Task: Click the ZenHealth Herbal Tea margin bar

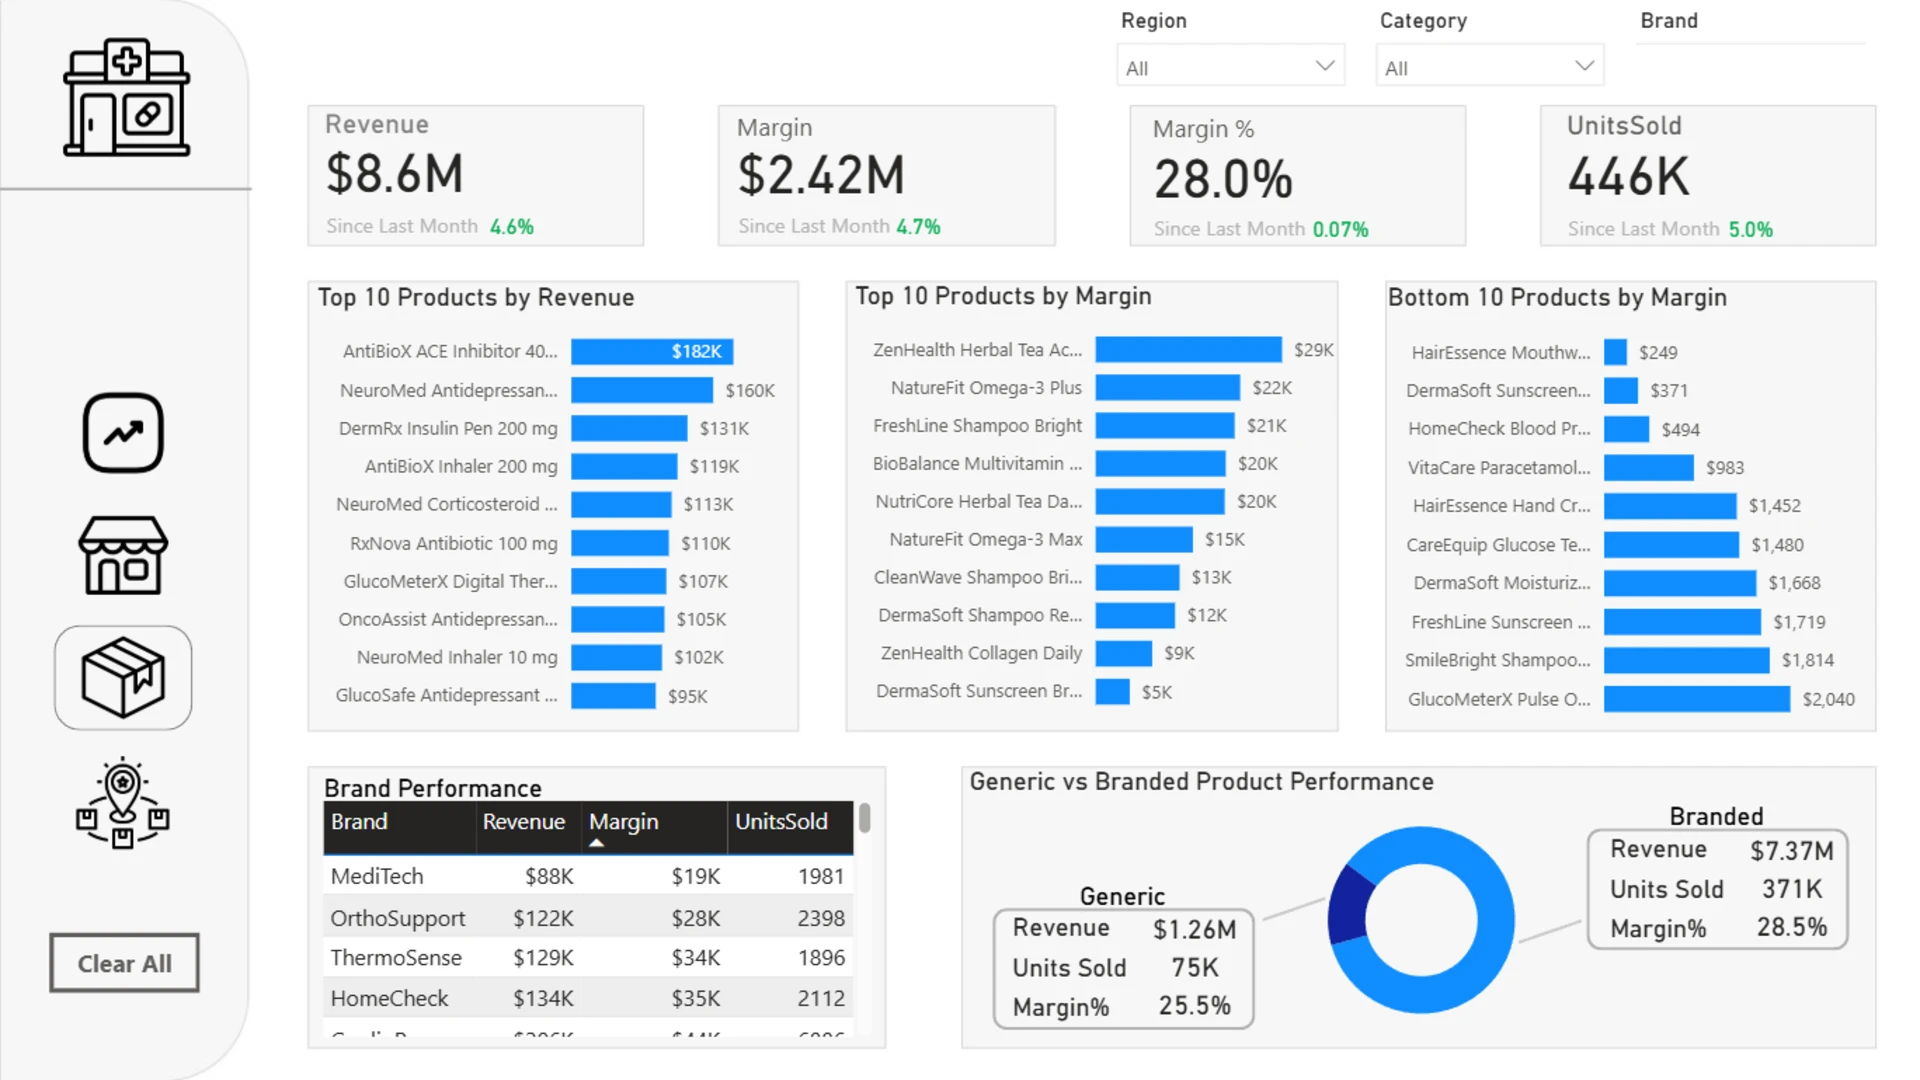Action: point(1188,349)
